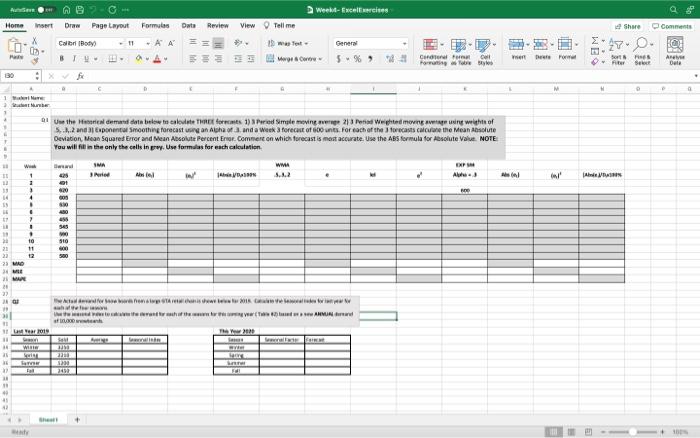The width and height of the screenshot is (700, 438).
Task: Apply the yellow fill color swatch
Action: pos(139,58)
